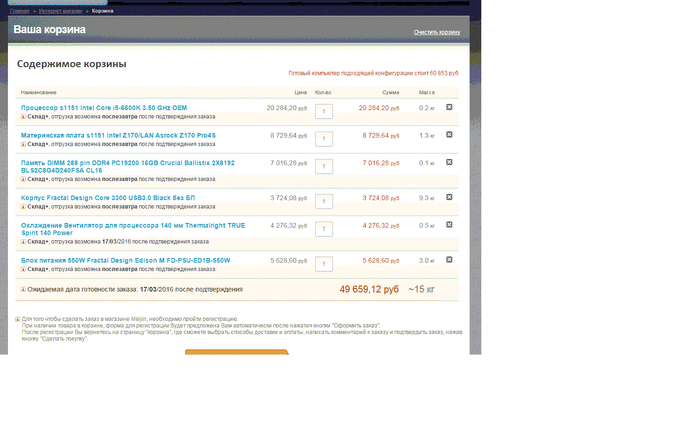Delete the Thermalright TRUE Spirit 140 cooler
700x446 pixels.
pos(449,225)
